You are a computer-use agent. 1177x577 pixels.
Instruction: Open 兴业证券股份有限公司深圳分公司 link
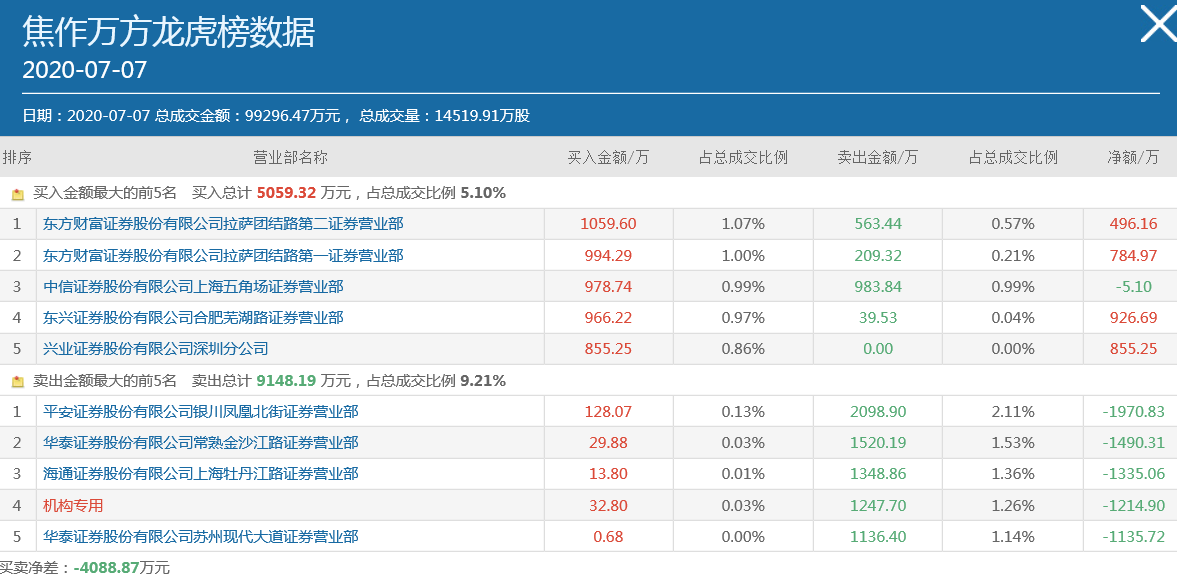coord(155,349)
